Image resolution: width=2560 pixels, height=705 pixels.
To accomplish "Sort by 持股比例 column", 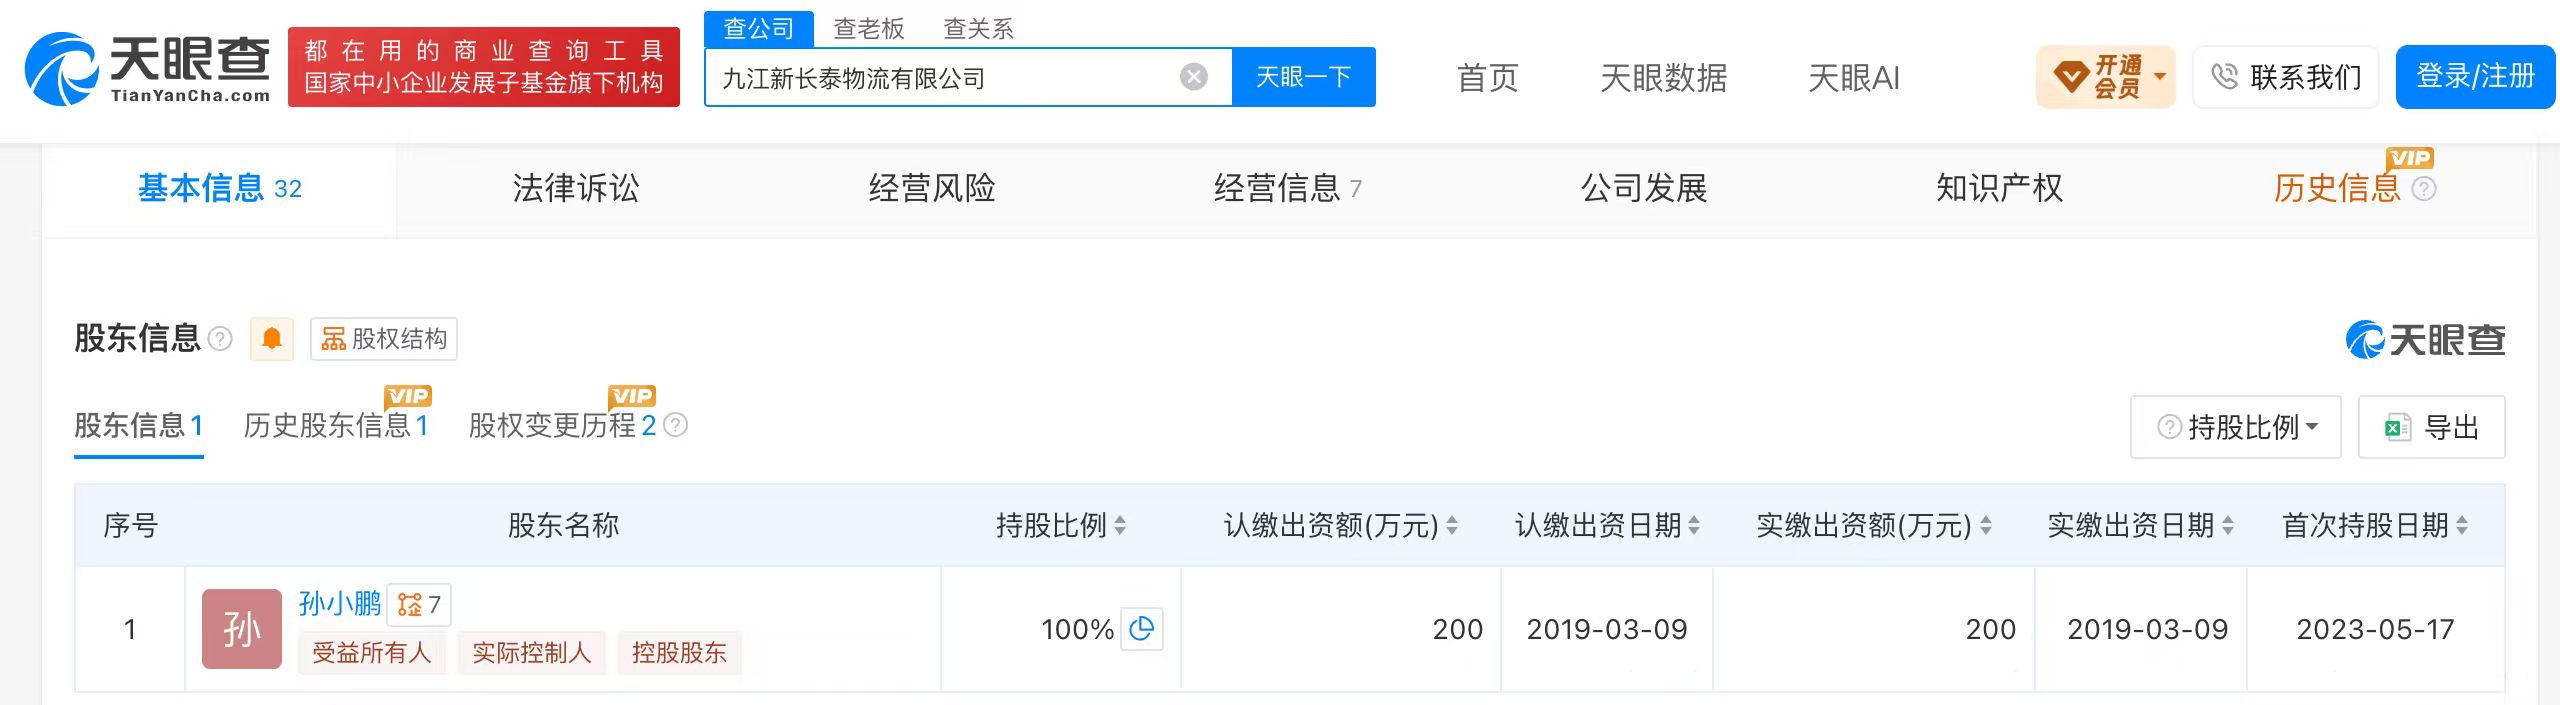I will pyautogui.click(x=1120, y=525).
